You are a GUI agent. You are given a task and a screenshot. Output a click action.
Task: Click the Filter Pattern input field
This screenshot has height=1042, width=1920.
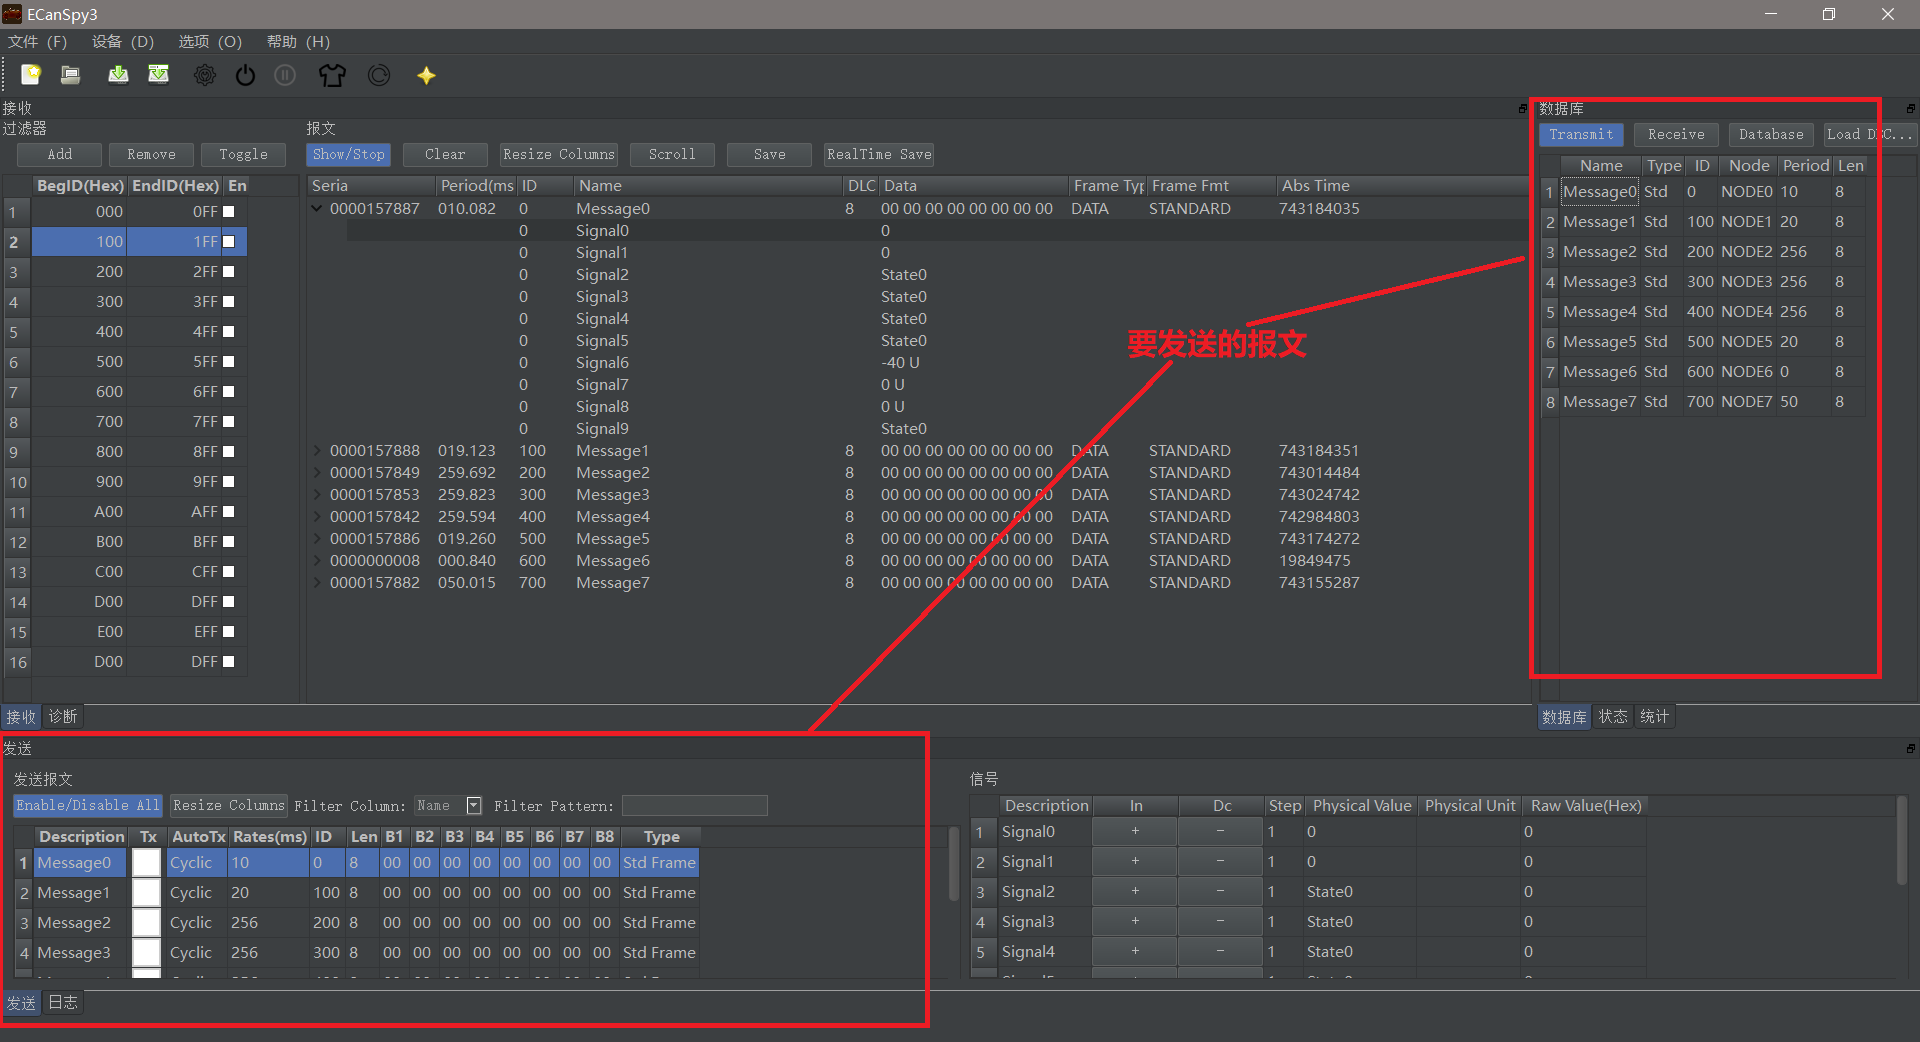(694, 806)
